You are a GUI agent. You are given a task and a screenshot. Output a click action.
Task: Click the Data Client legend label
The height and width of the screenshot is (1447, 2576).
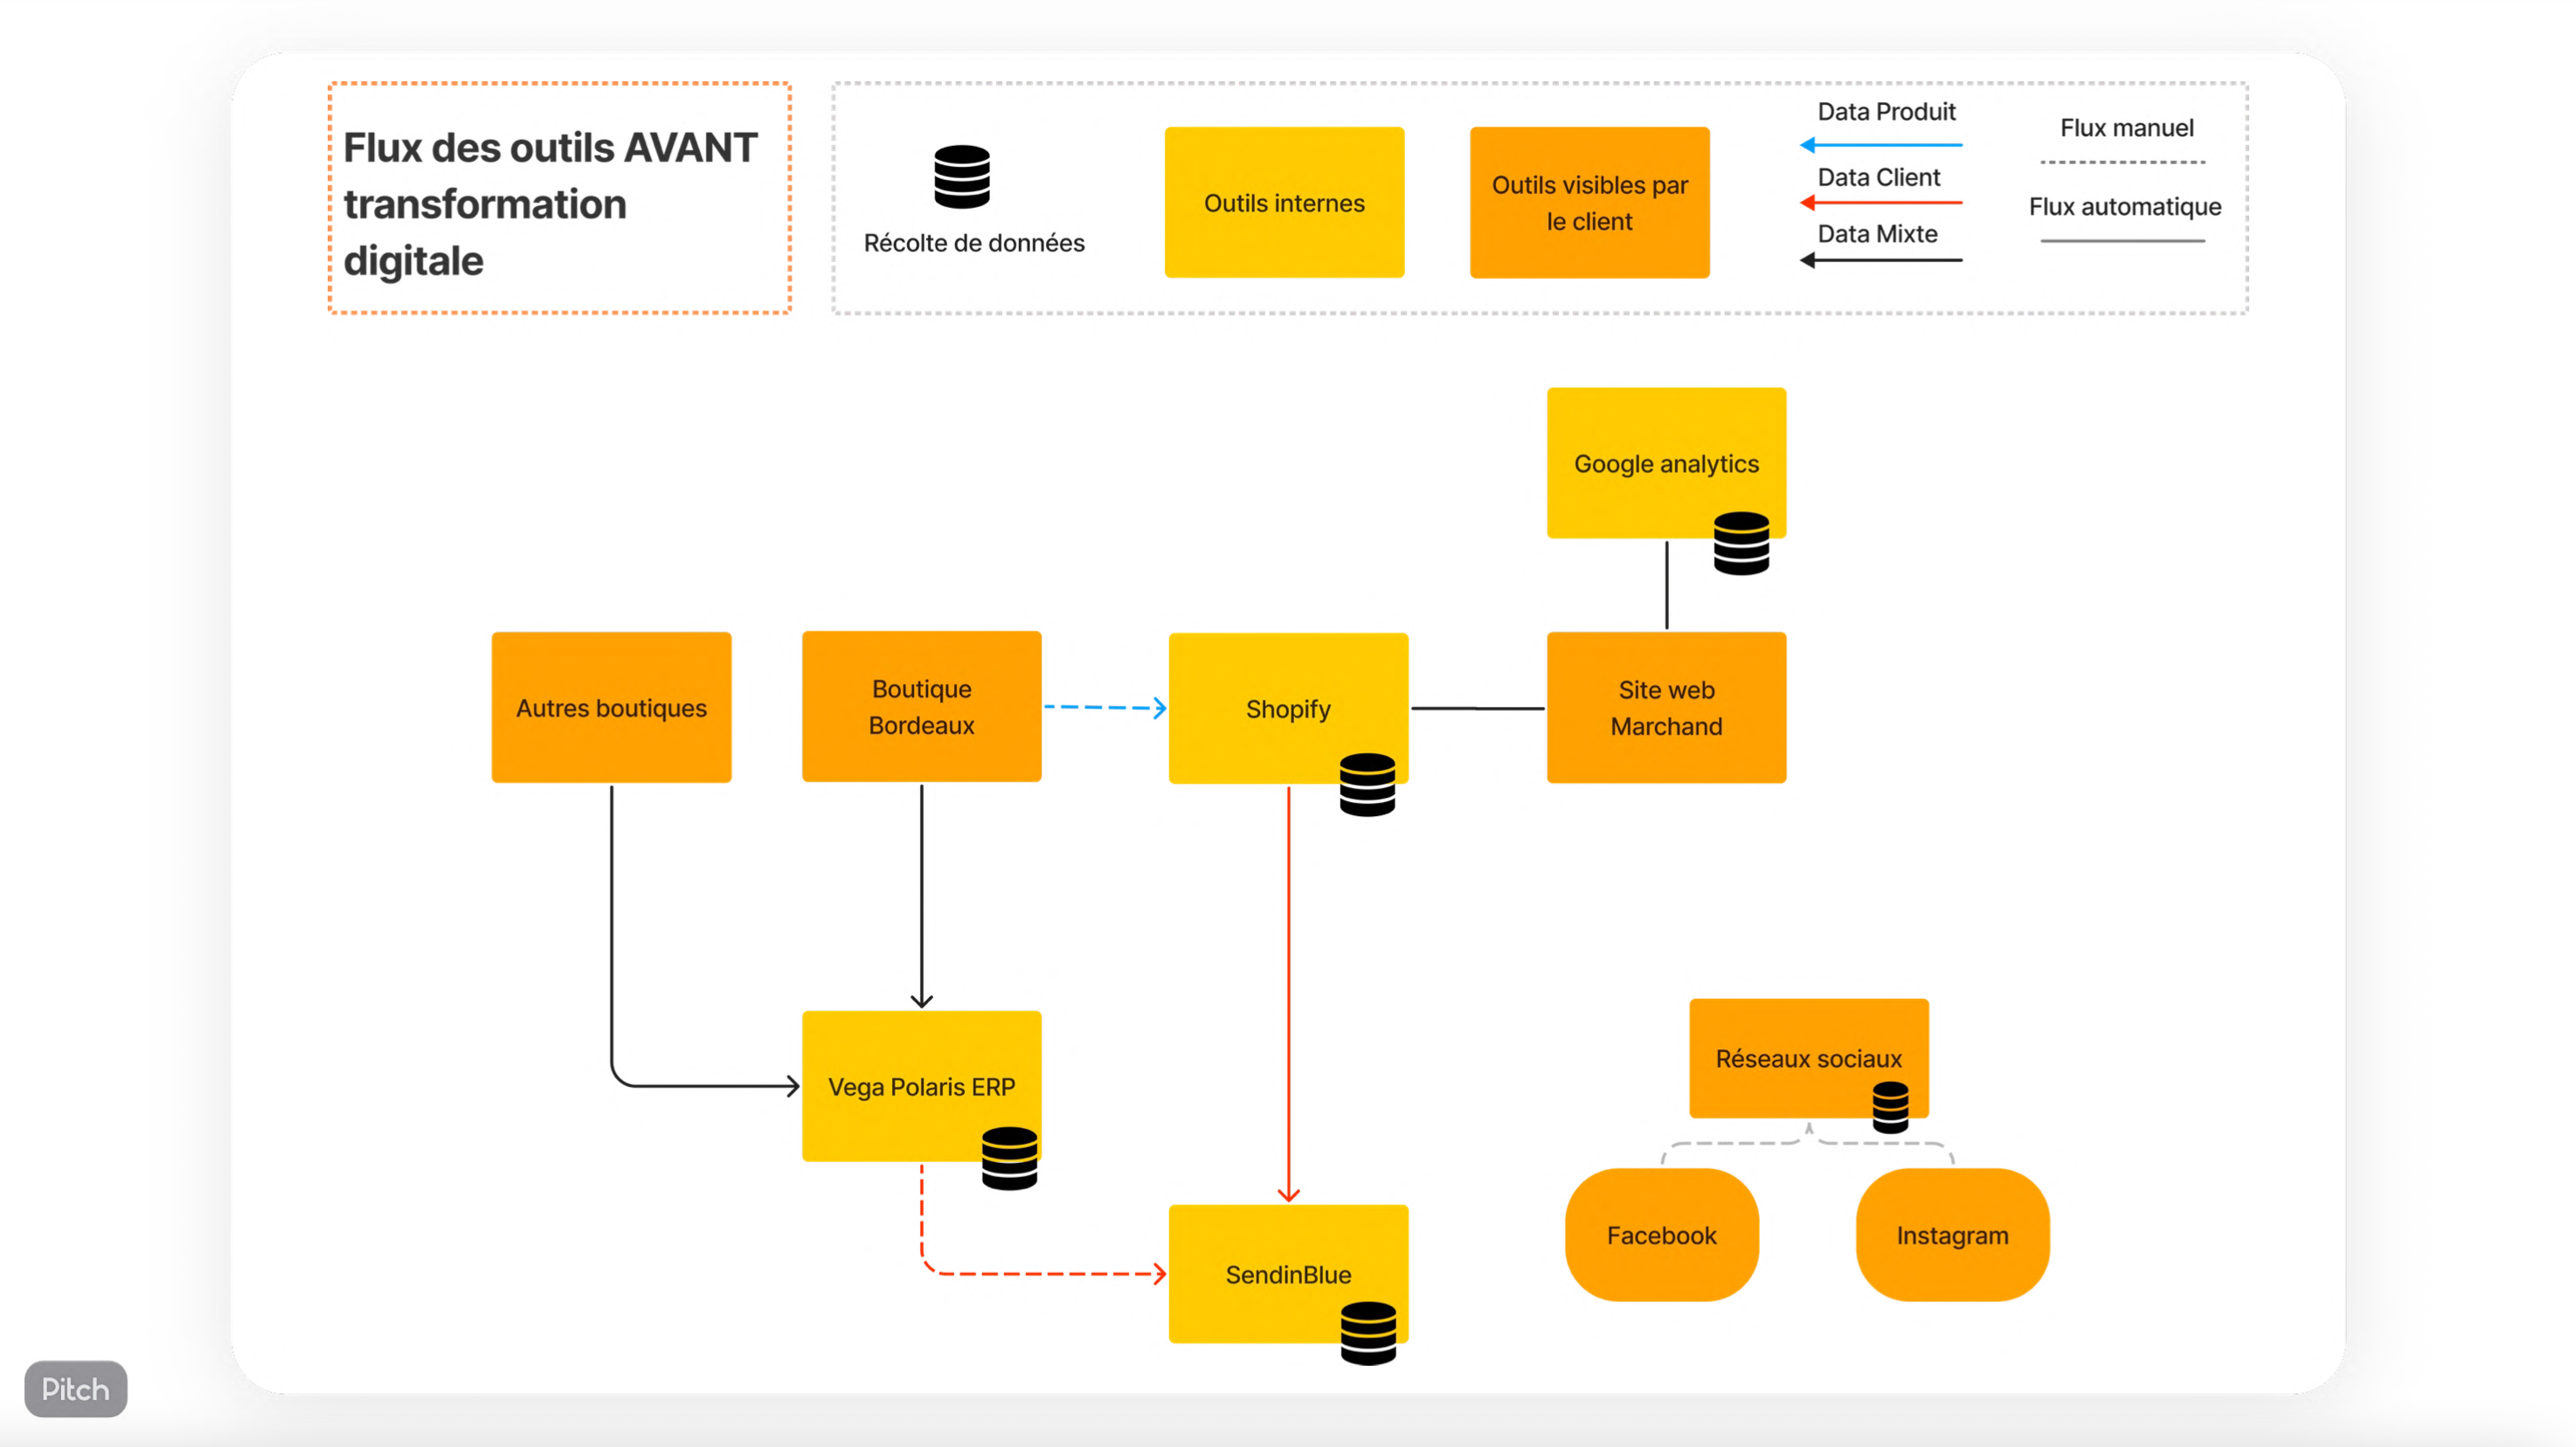click(x=1878, y=177)
